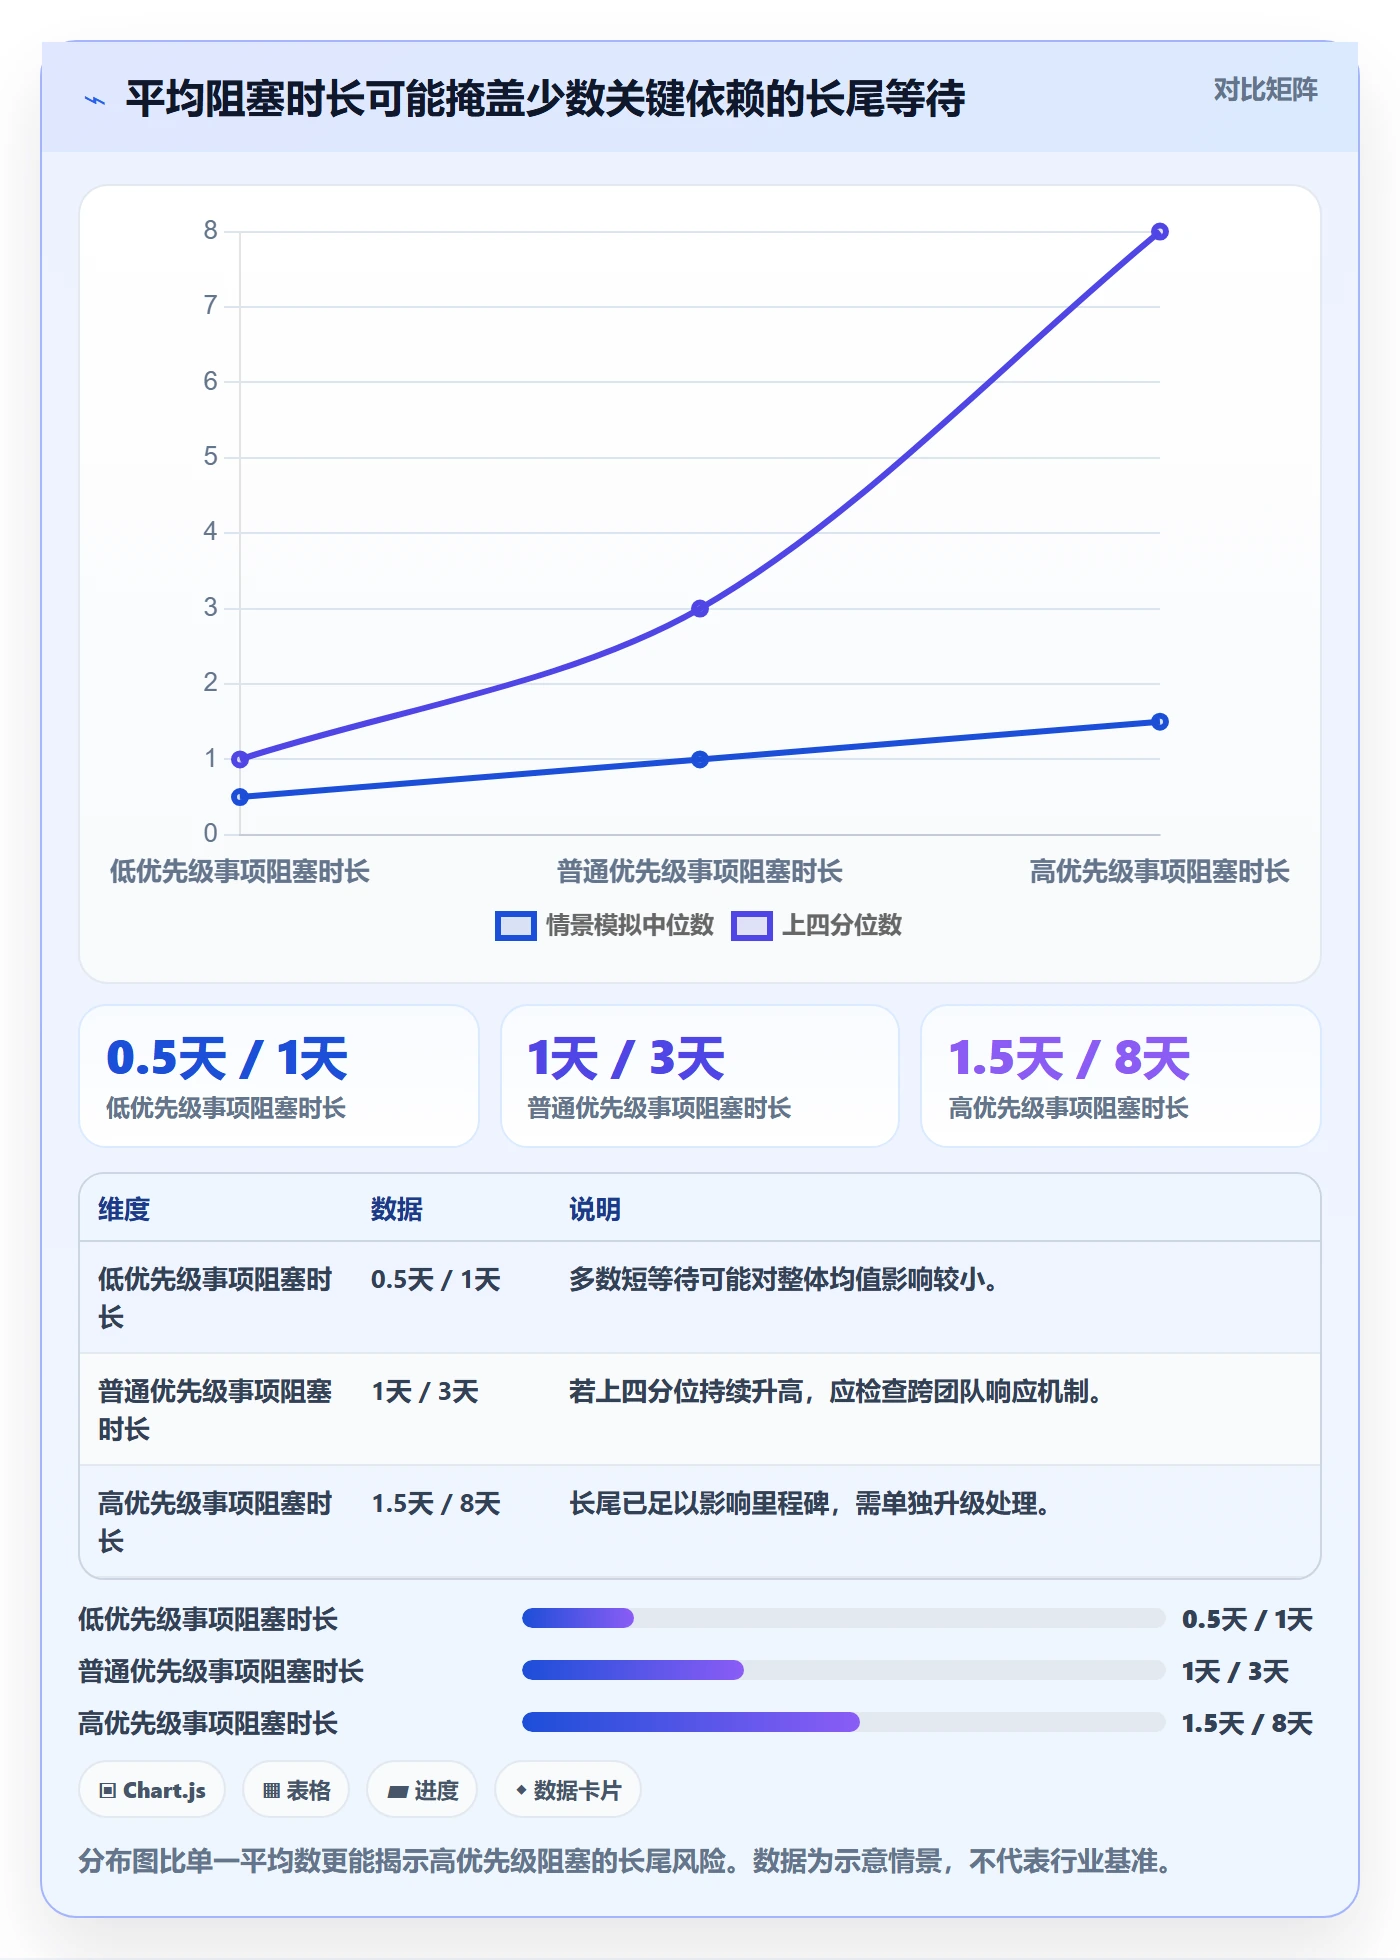Click the footer note about 长尾风险
This screenshot has width=1400, height=1960.
[x=625, y=1861]
